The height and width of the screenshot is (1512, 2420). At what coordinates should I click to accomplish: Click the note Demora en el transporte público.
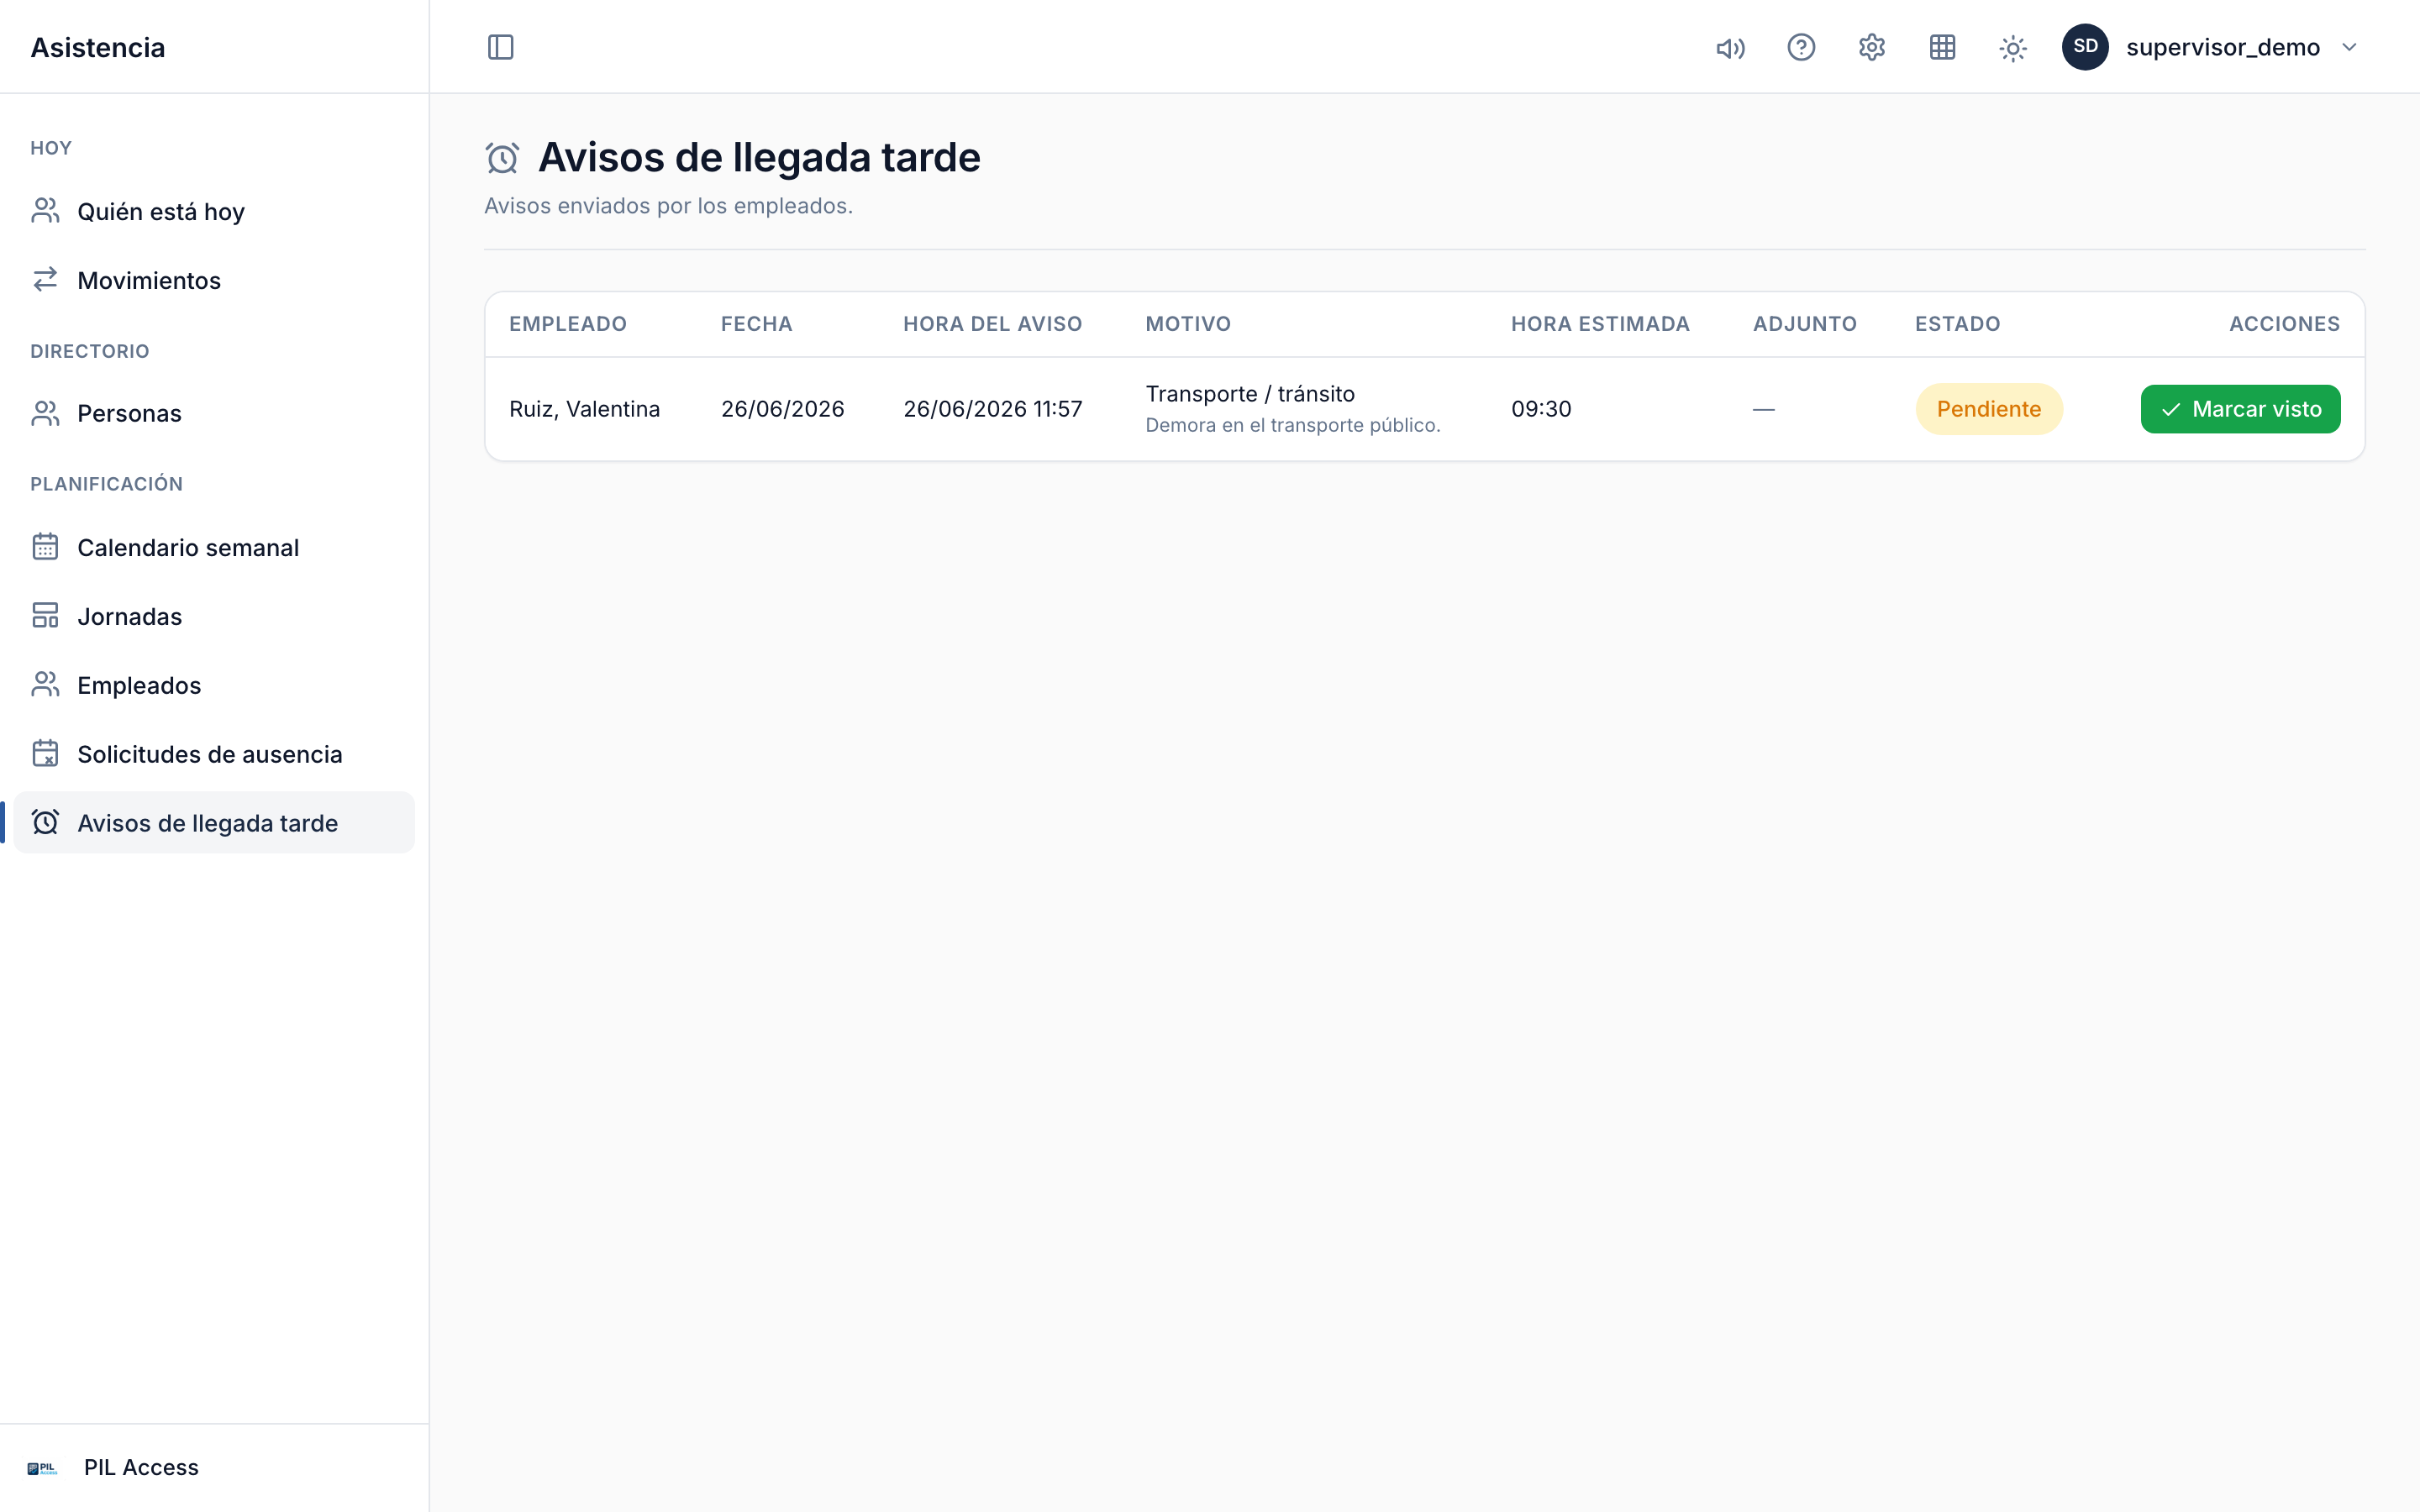pyautogui.click(x=1292, y=425)
